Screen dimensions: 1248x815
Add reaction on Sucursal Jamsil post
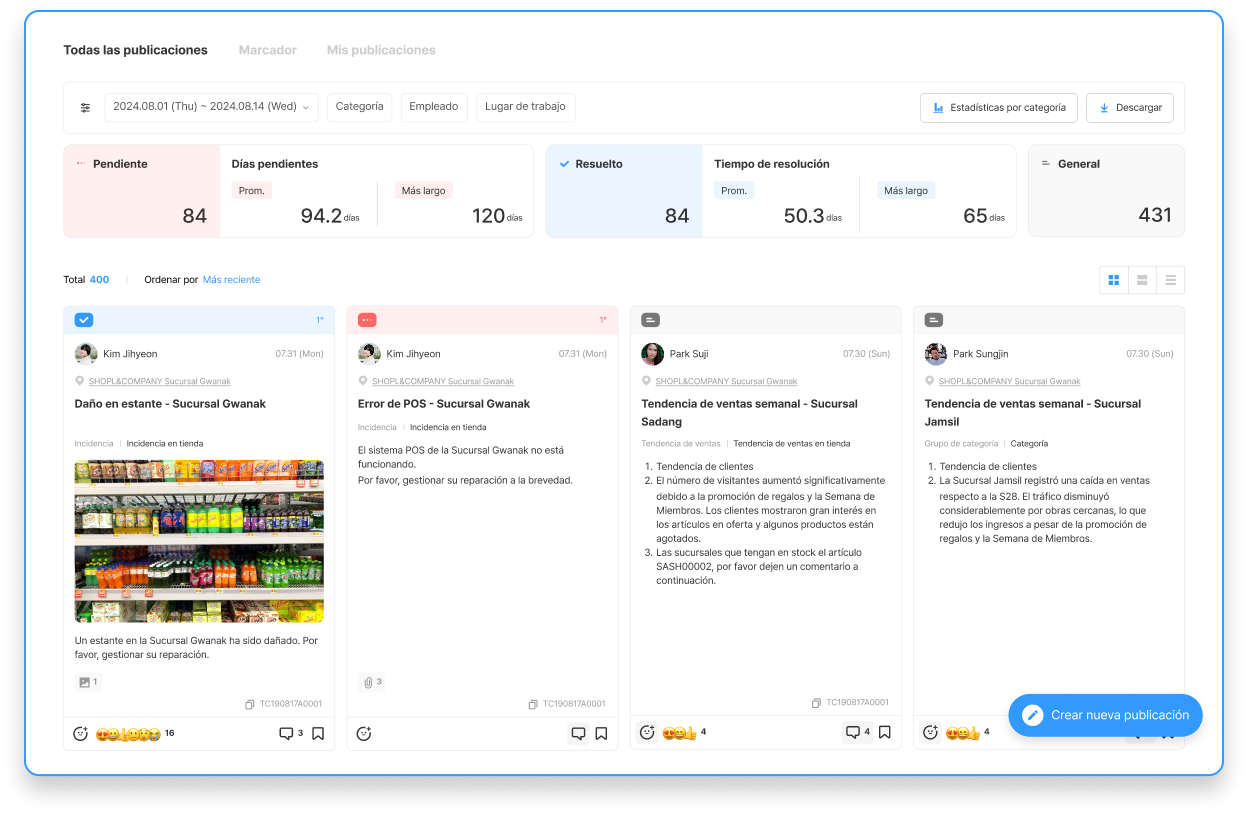931,733
